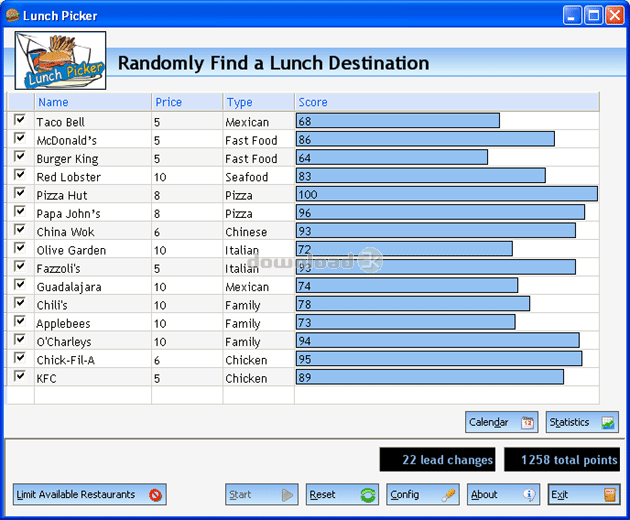Toggle the Chick-Fil-A checkbox
Image resolution: width=630 pixels, height=520 pixels.
point(19,357)
